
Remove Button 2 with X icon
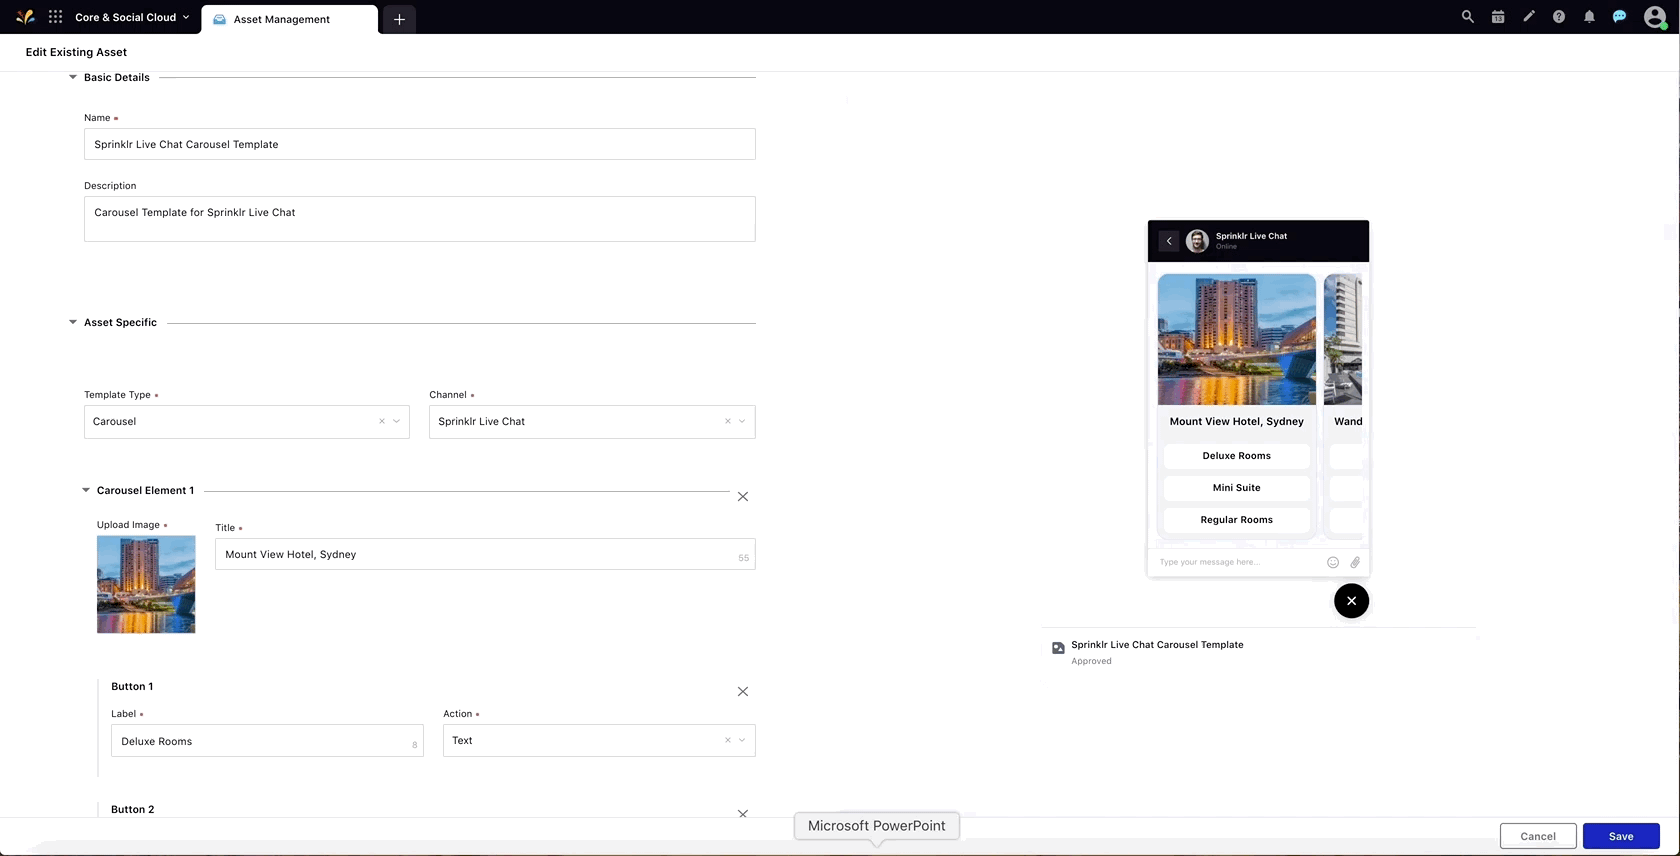point(743,813)
